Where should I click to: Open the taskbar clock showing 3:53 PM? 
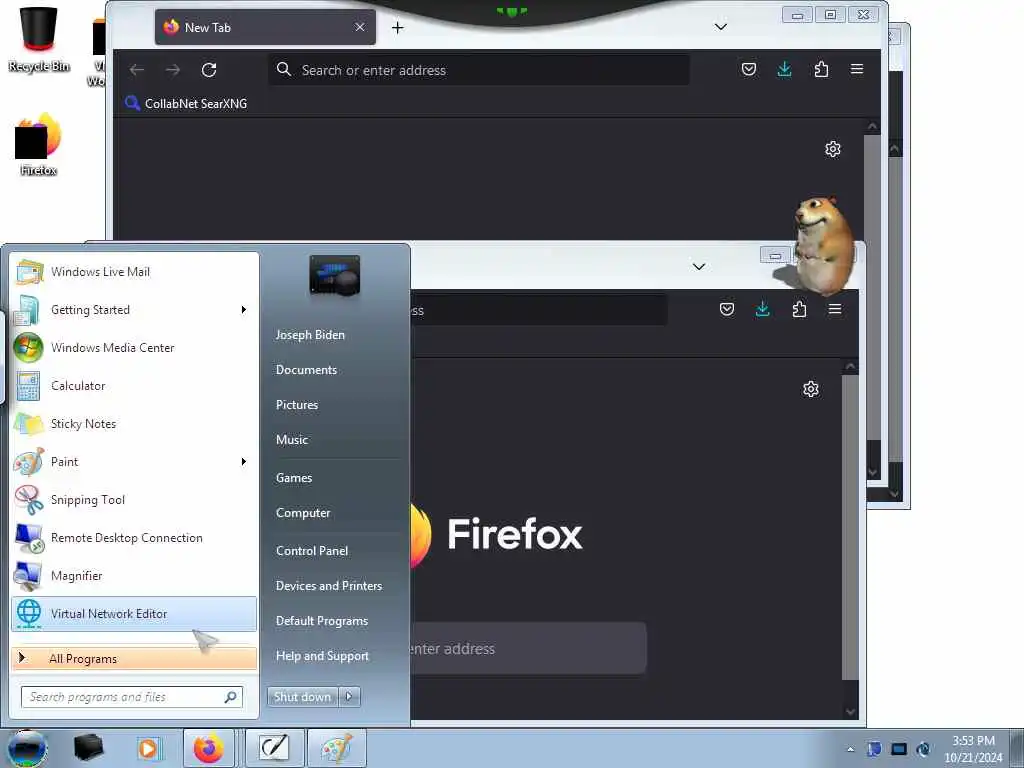[x=973, y=749]
